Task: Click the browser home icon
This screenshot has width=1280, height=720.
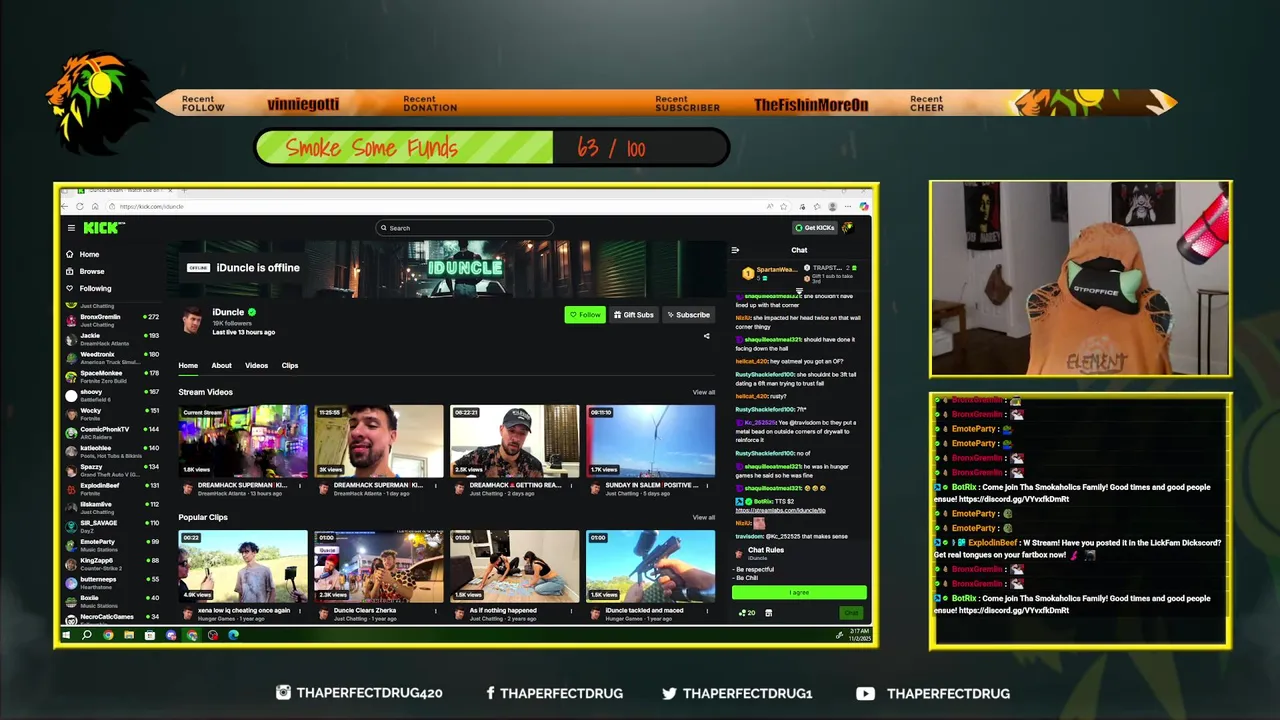Action: pyautogui.click(x=93, y=206)
